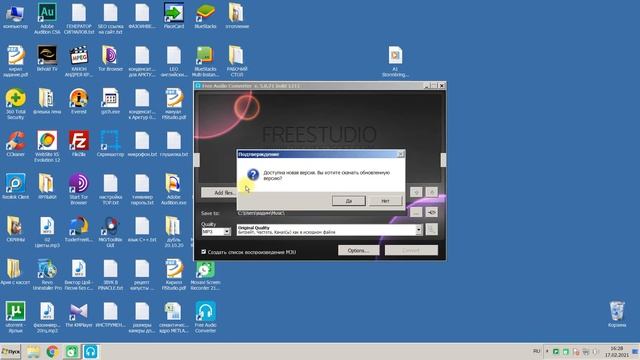Open the BlueStacks desktop shortcut
Viewport: 640px width, 360px height.
coord(205,16)
